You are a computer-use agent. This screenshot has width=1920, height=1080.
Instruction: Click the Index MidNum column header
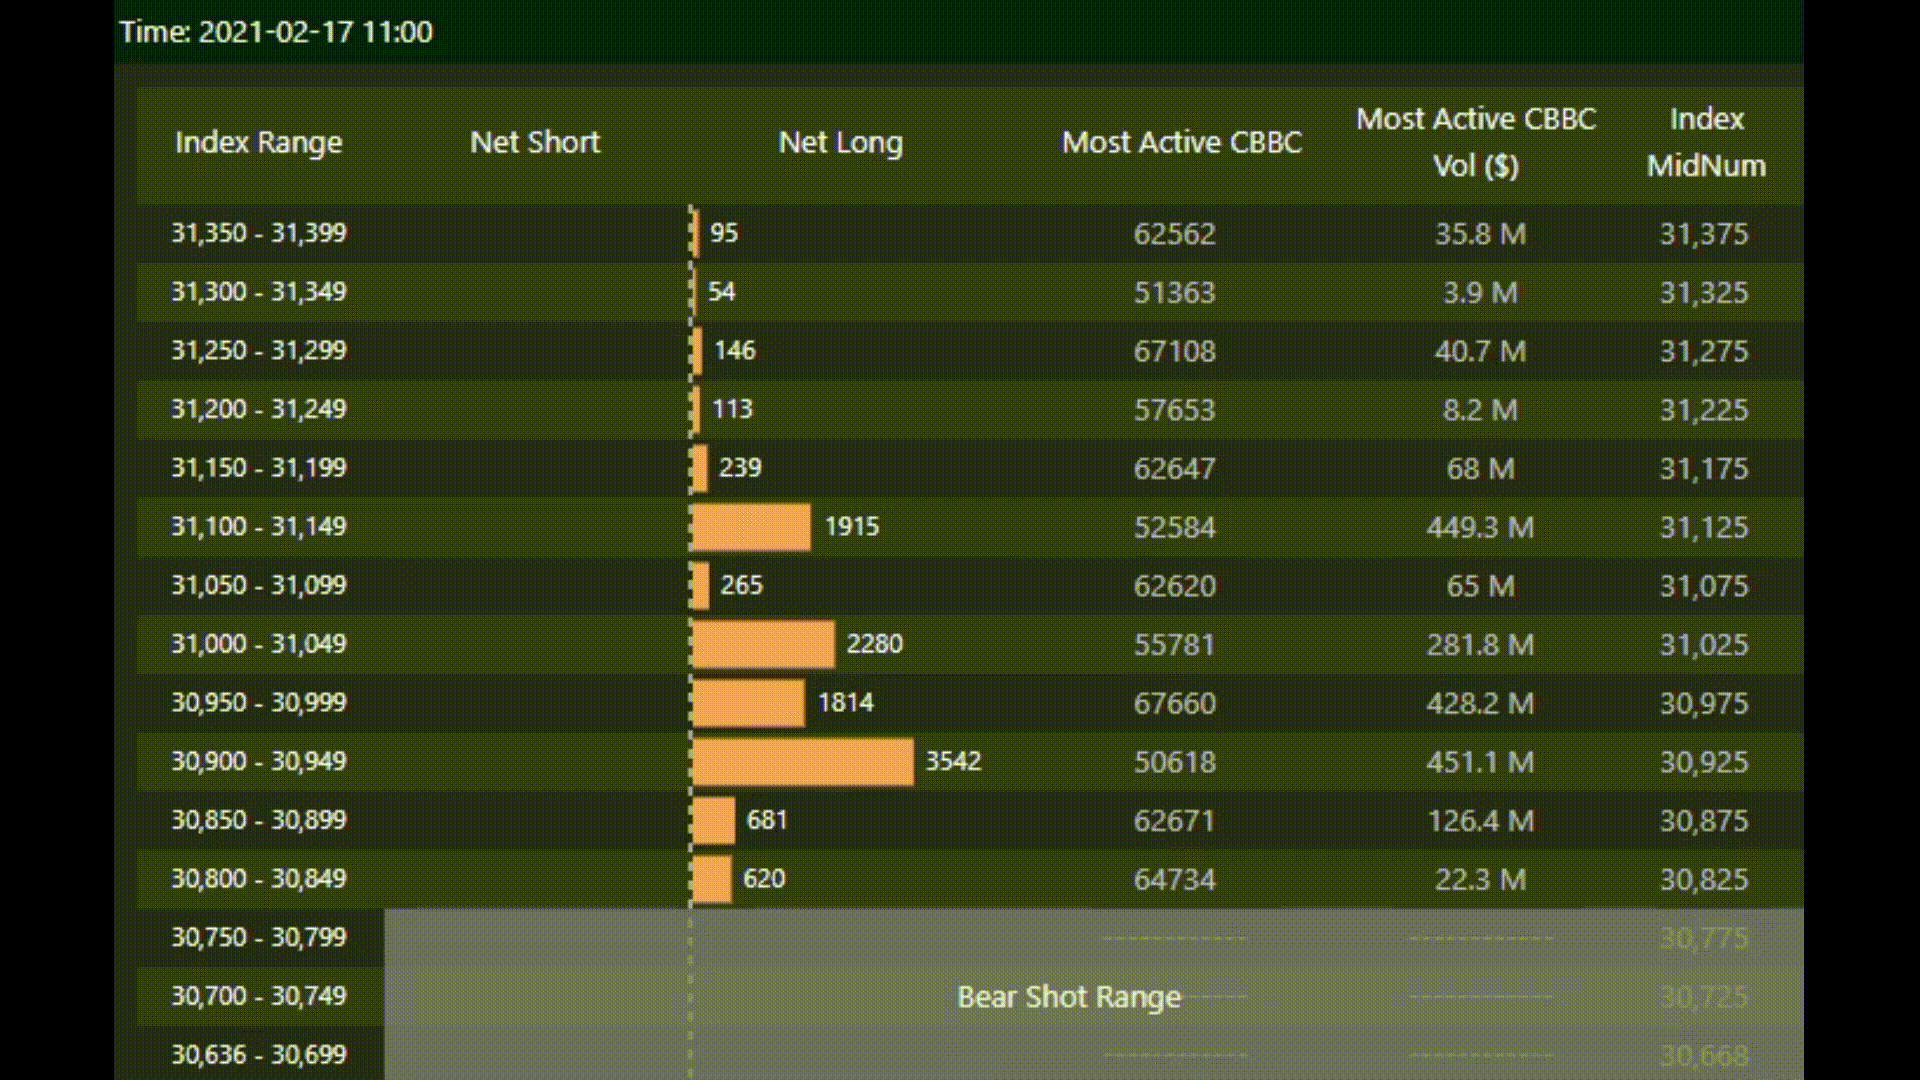tap(1706, 142)
